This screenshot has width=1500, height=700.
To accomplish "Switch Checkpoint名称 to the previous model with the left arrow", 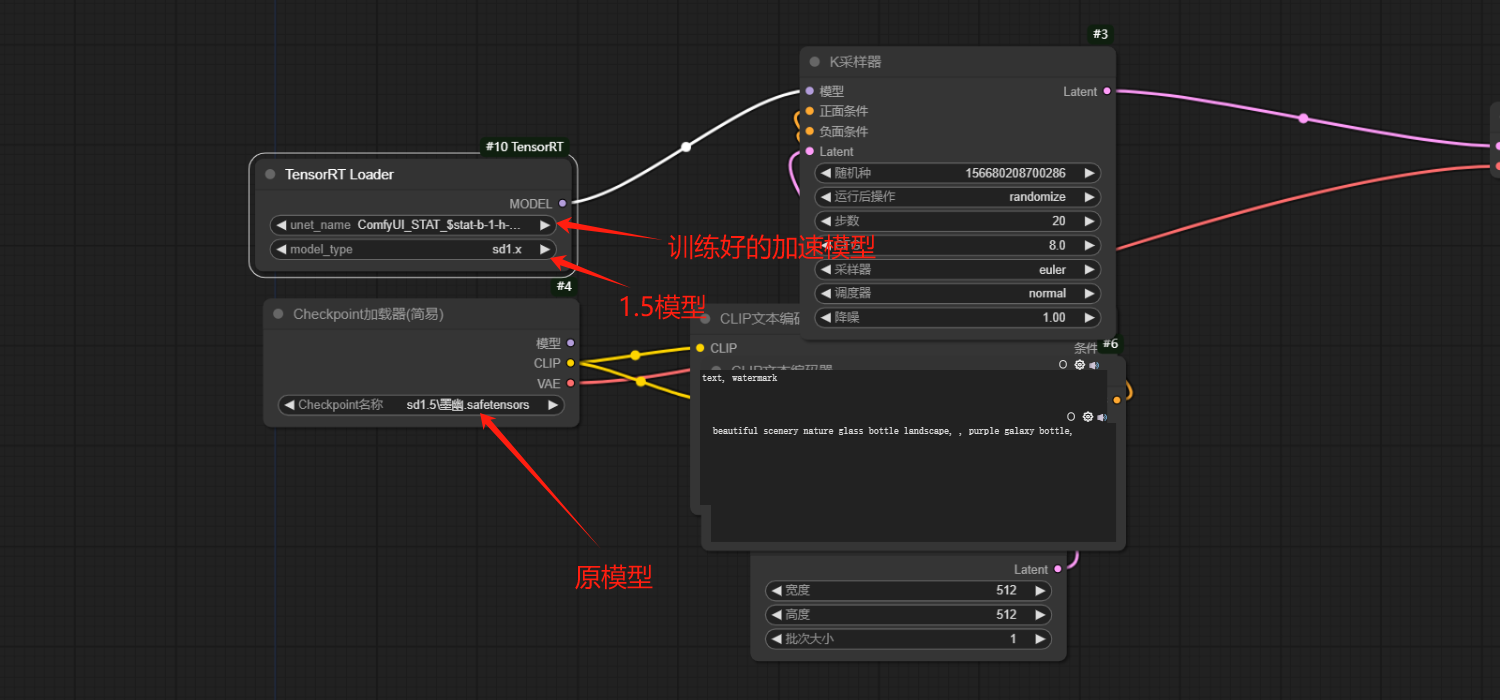I will (x=290, y=405).
